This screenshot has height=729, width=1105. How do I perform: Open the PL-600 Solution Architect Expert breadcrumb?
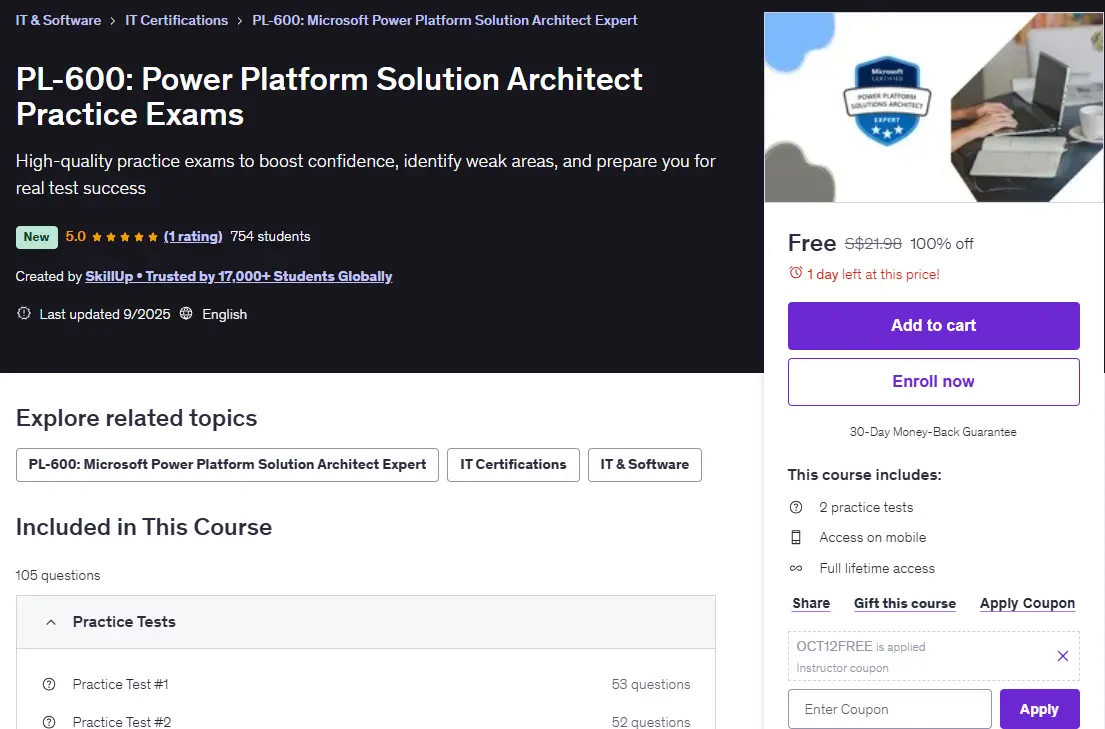point(445,20)
